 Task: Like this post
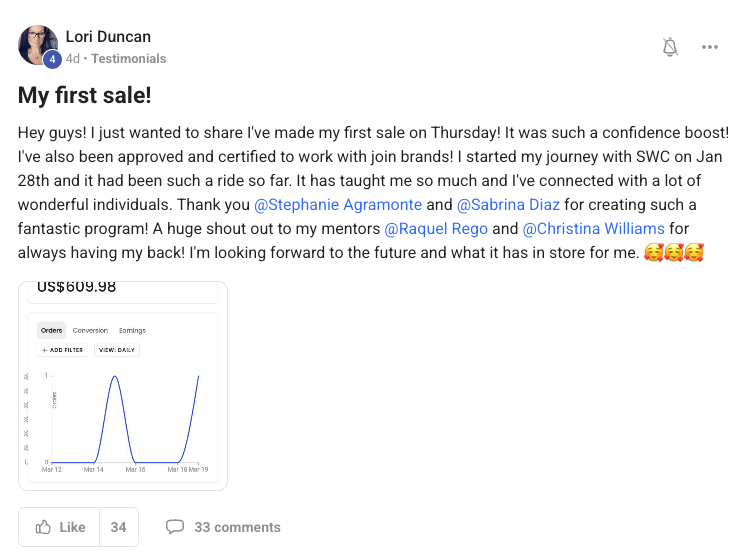(60, 527)
